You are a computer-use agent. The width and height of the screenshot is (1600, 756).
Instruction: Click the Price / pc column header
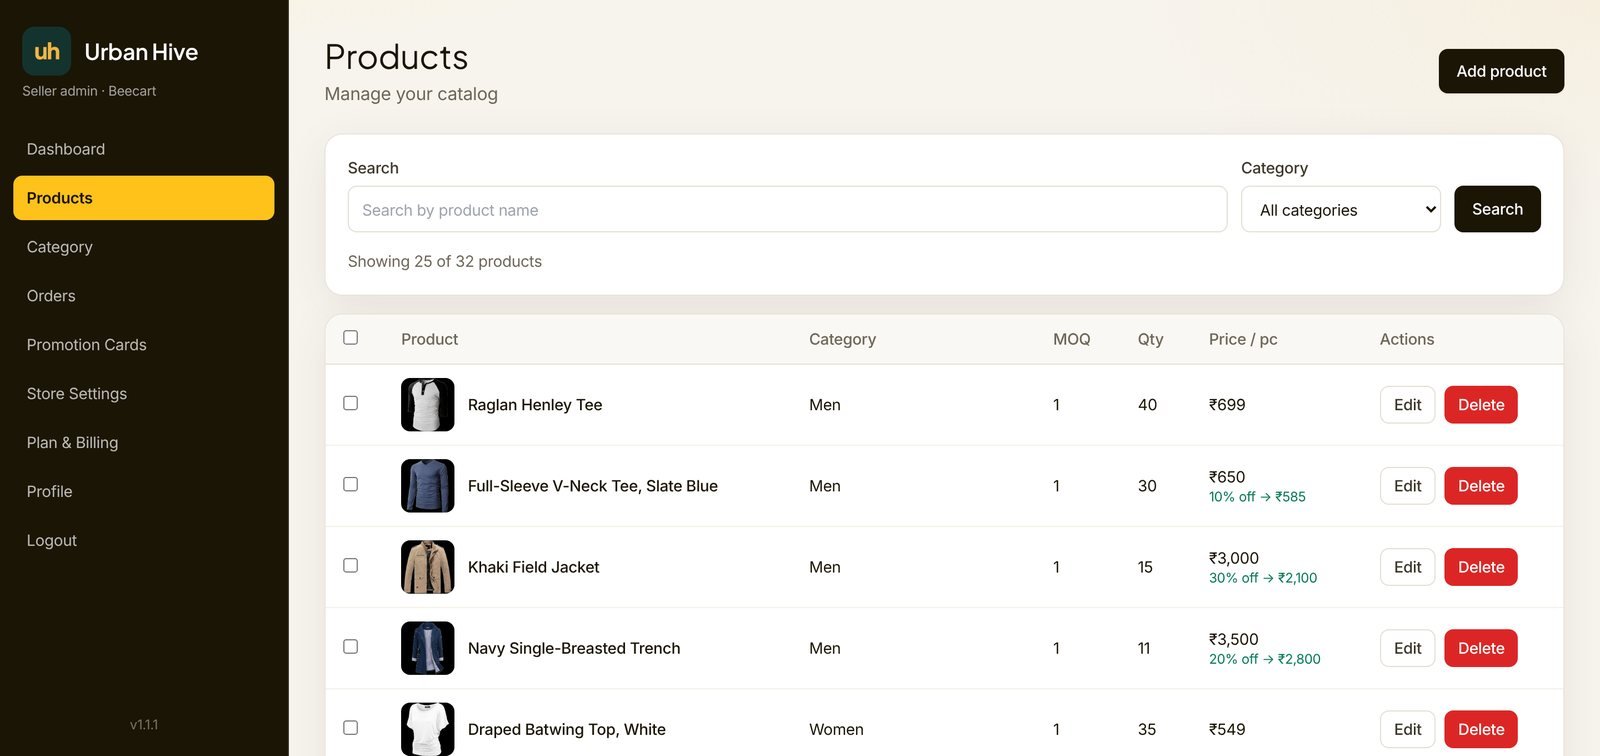[1243, 339]
